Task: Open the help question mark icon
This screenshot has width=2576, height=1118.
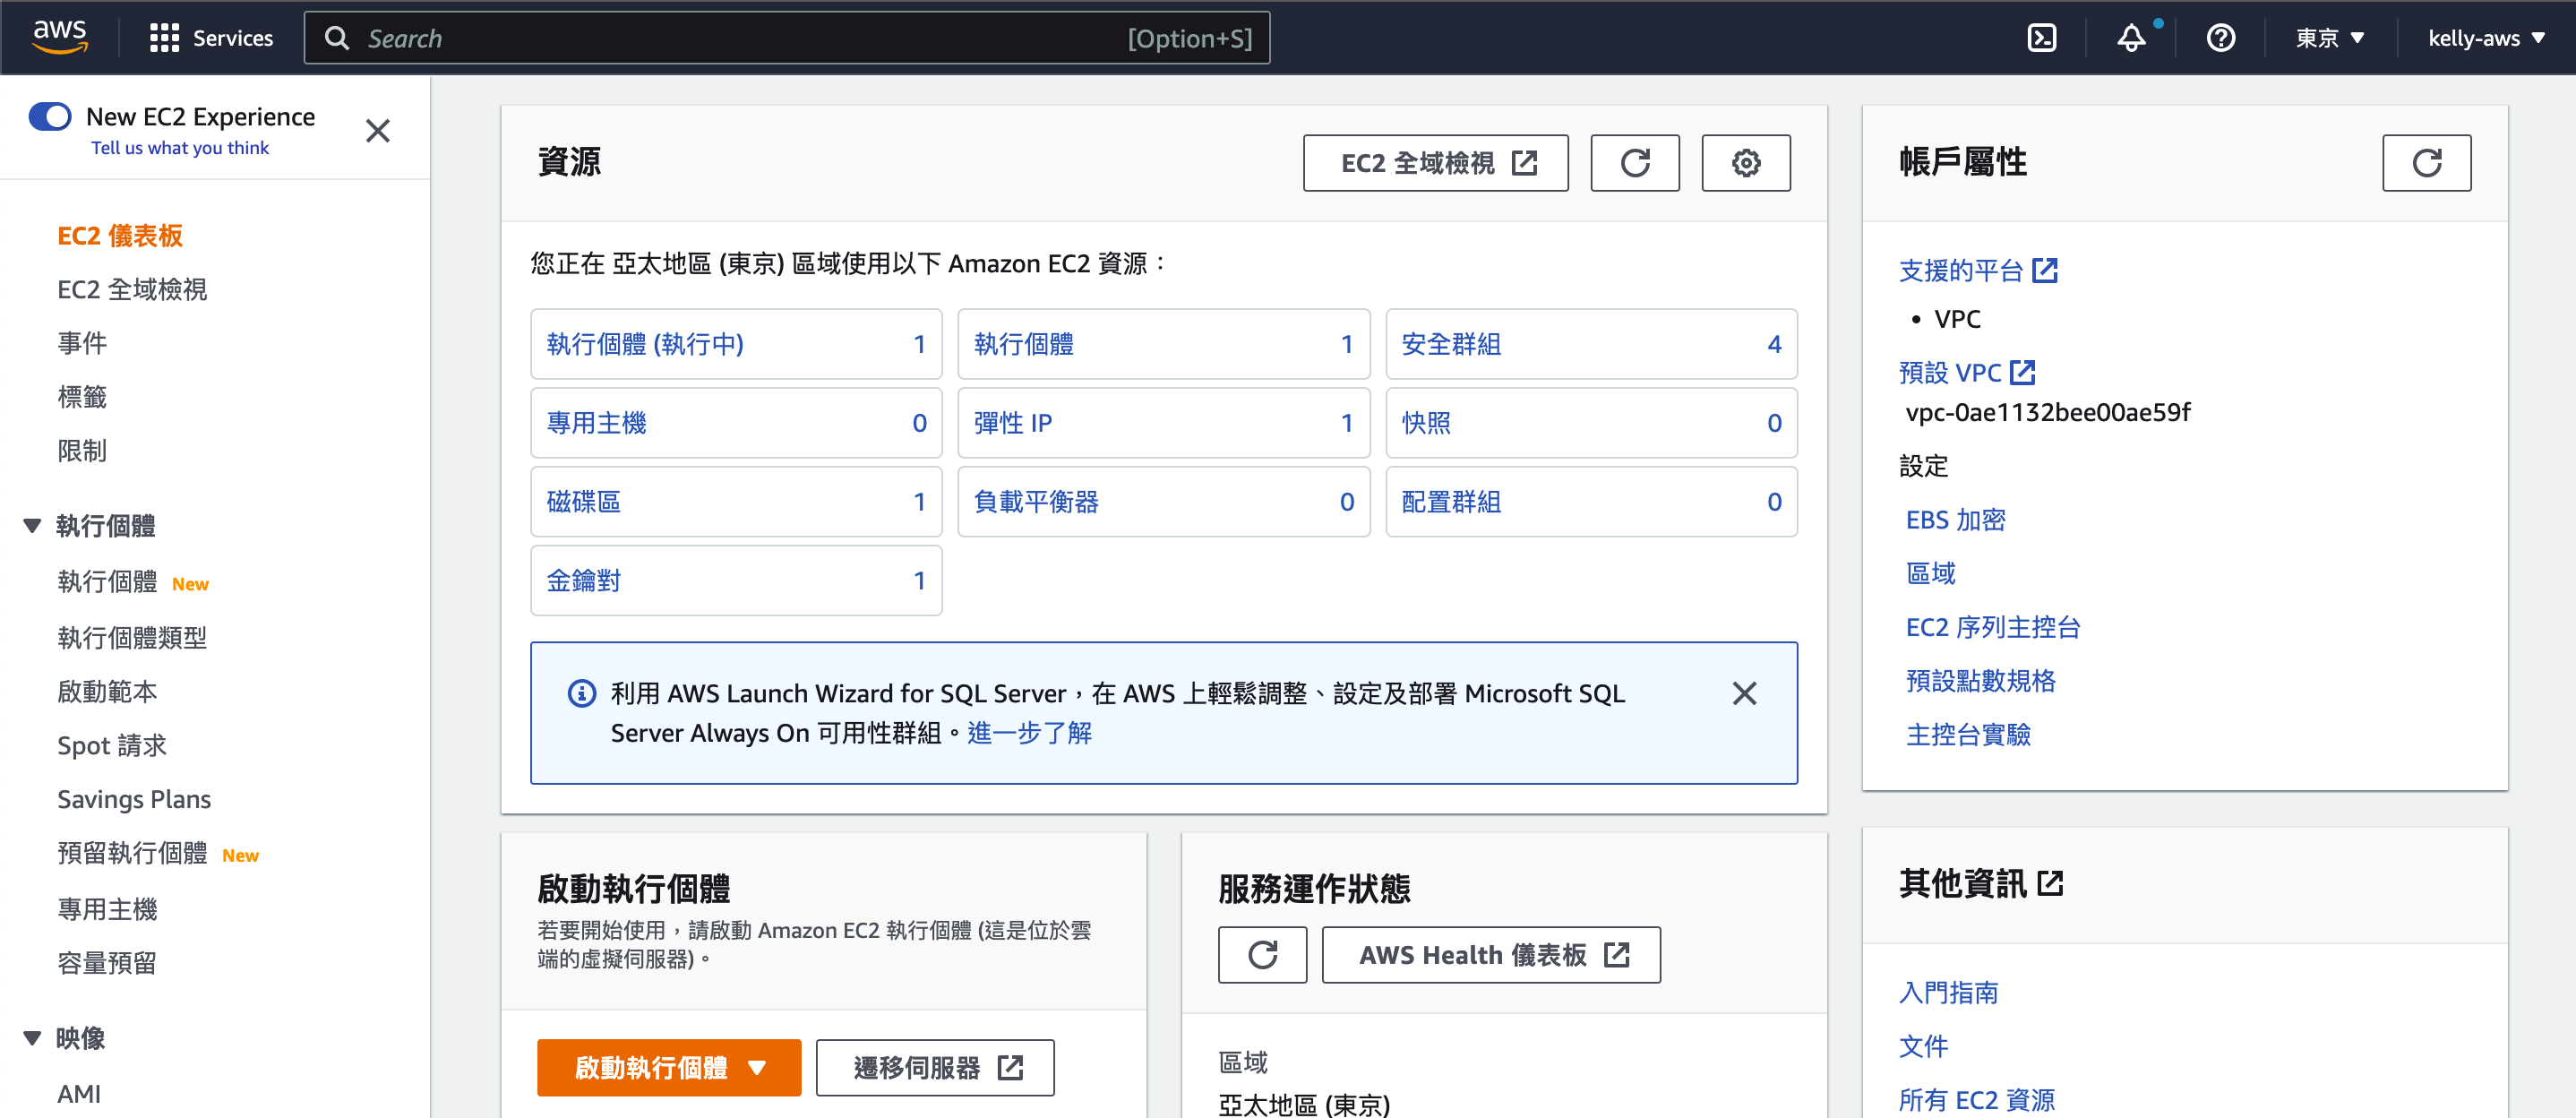Action: point(2221,38)
